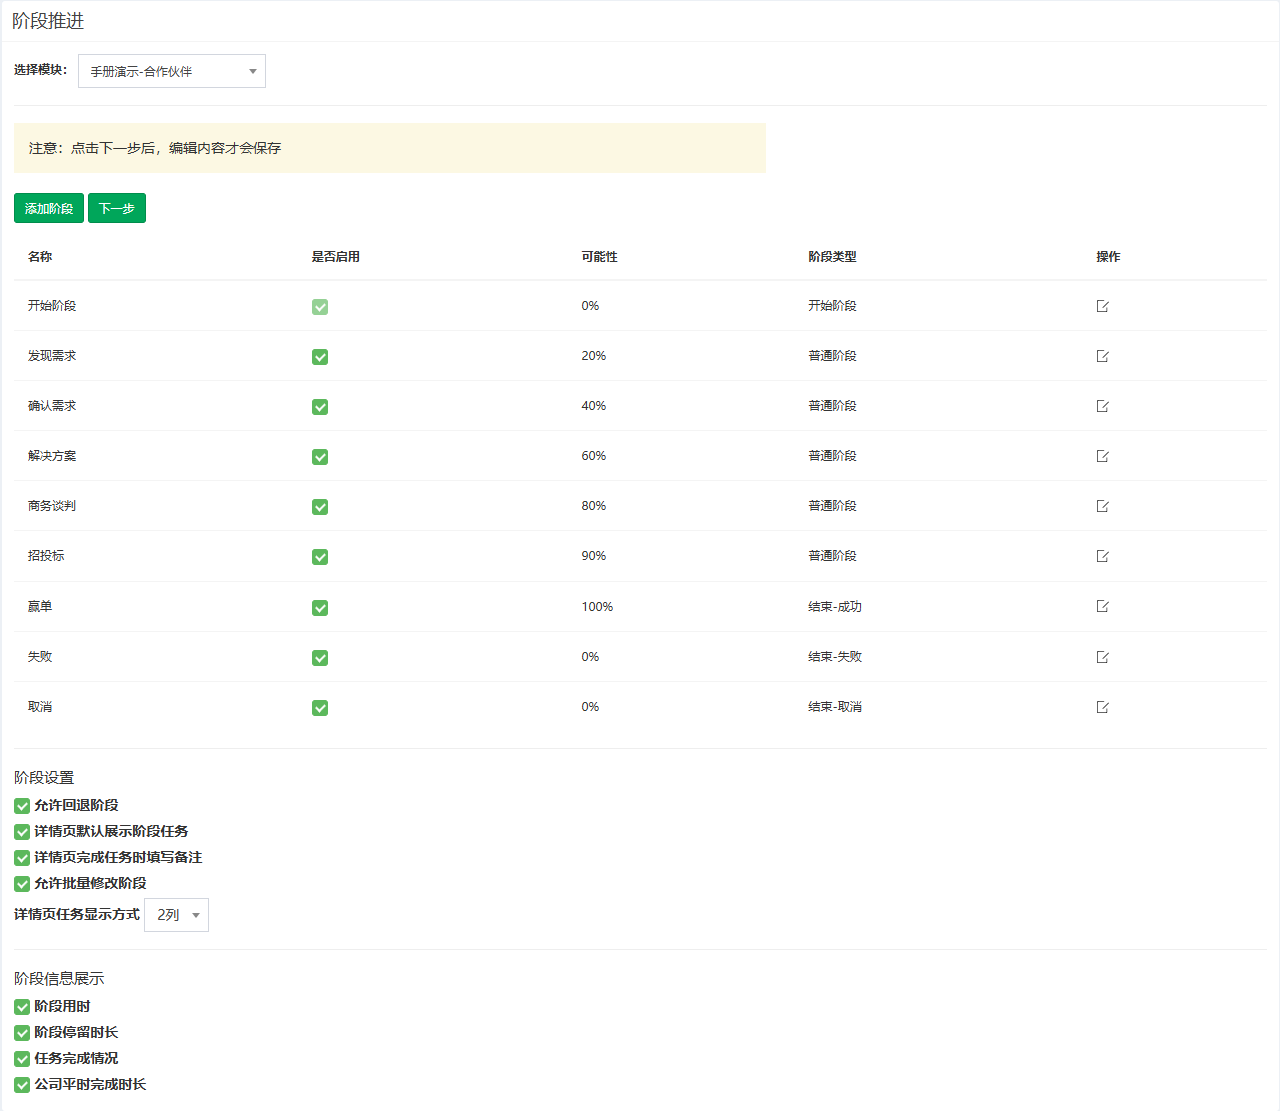This screenshot has width=1280, height=1111.
Task: Click the 结束-取消 stage type cell
Action: point(835,707)
